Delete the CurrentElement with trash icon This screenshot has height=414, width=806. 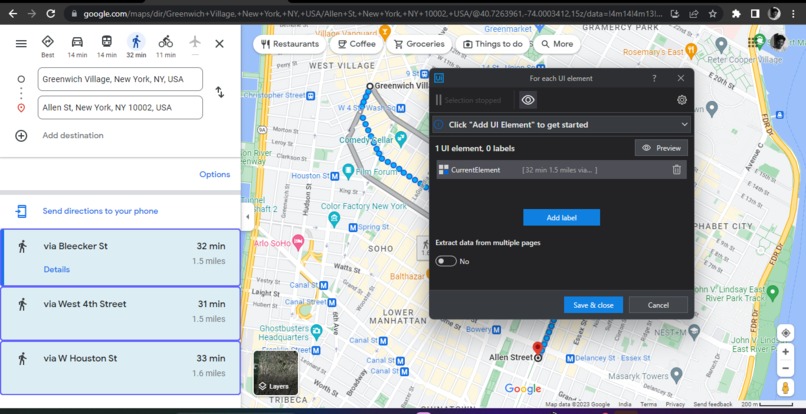pos(677,170)
